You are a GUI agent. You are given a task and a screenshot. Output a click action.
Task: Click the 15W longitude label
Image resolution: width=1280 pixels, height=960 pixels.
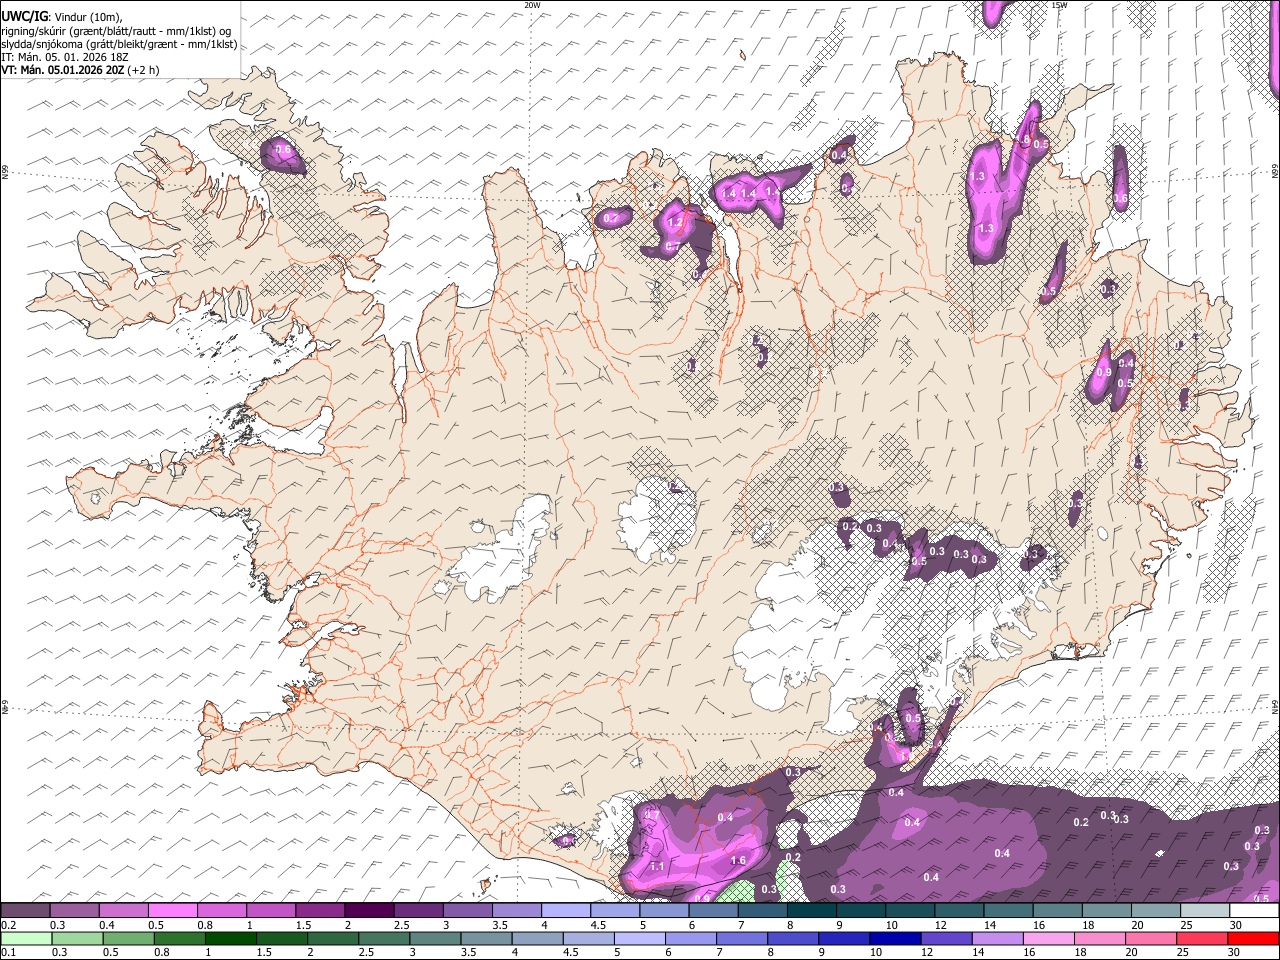pos(1059,5)
